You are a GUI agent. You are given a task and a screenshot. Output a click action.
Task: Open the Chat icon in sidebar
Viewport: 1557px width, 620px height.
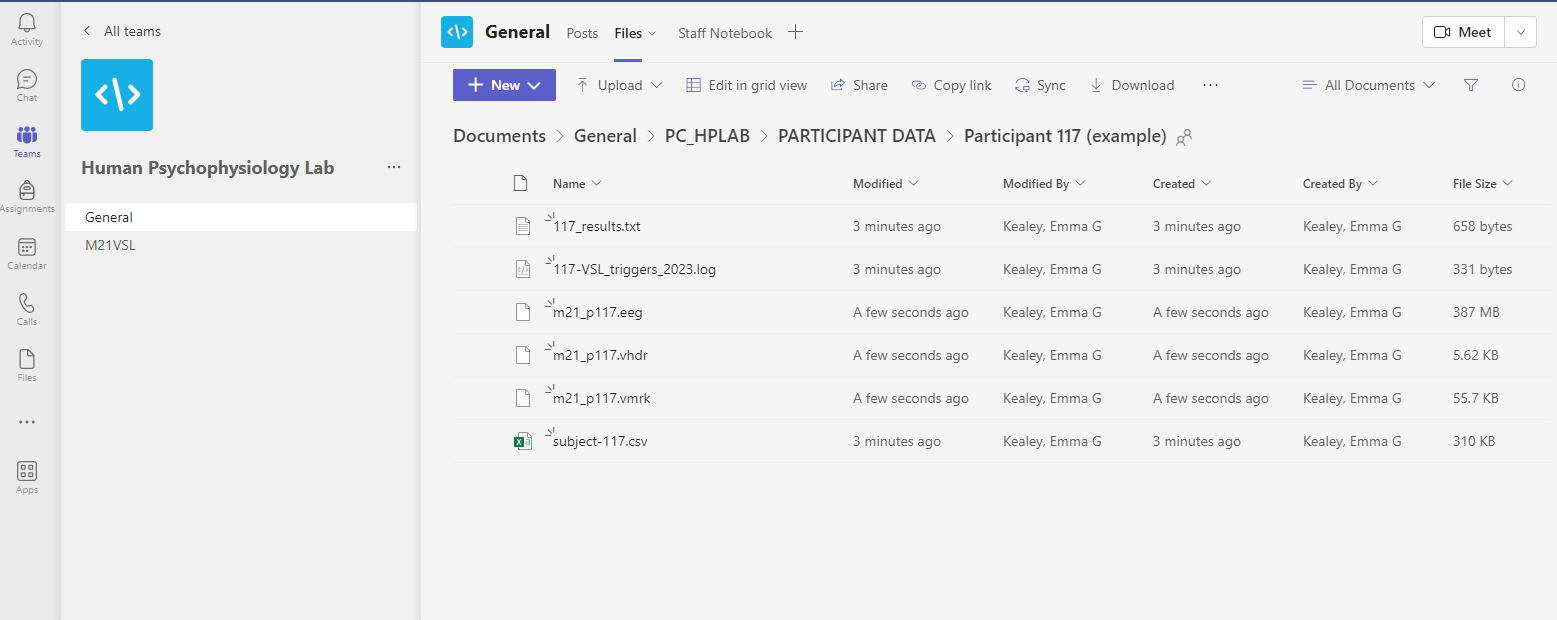[27, 79]
